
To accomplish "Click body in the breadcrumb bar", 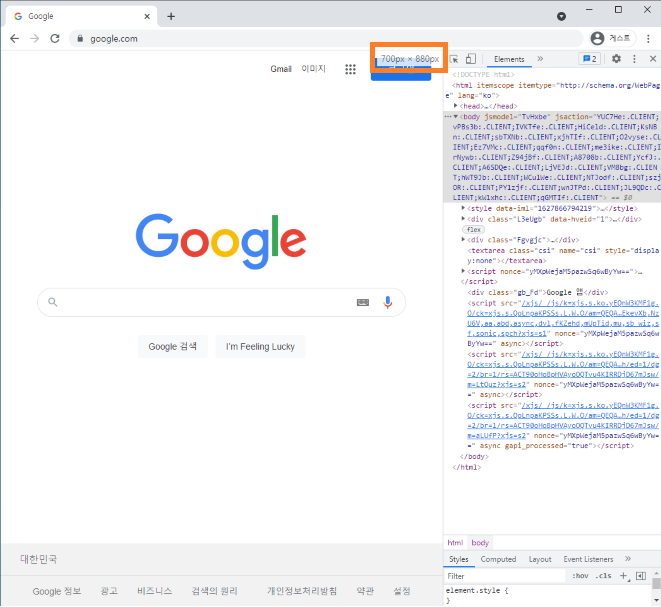I will pyautogui.click(x=480, y=543).
